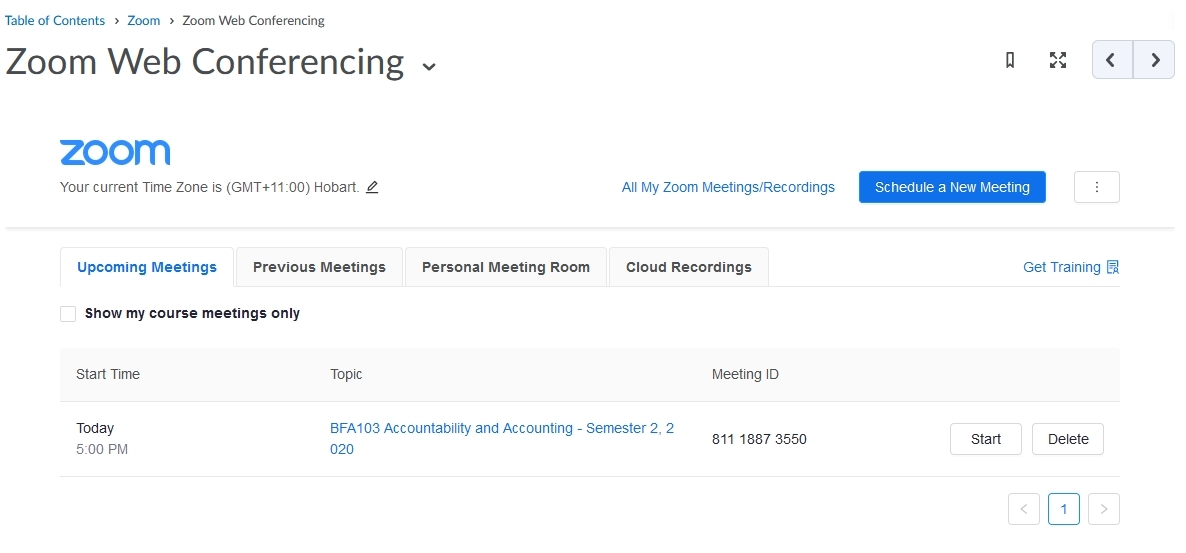Open the Personal Meeting Room tab
The width and height of the screenshot is (1186, 553).
coord(506,267)
